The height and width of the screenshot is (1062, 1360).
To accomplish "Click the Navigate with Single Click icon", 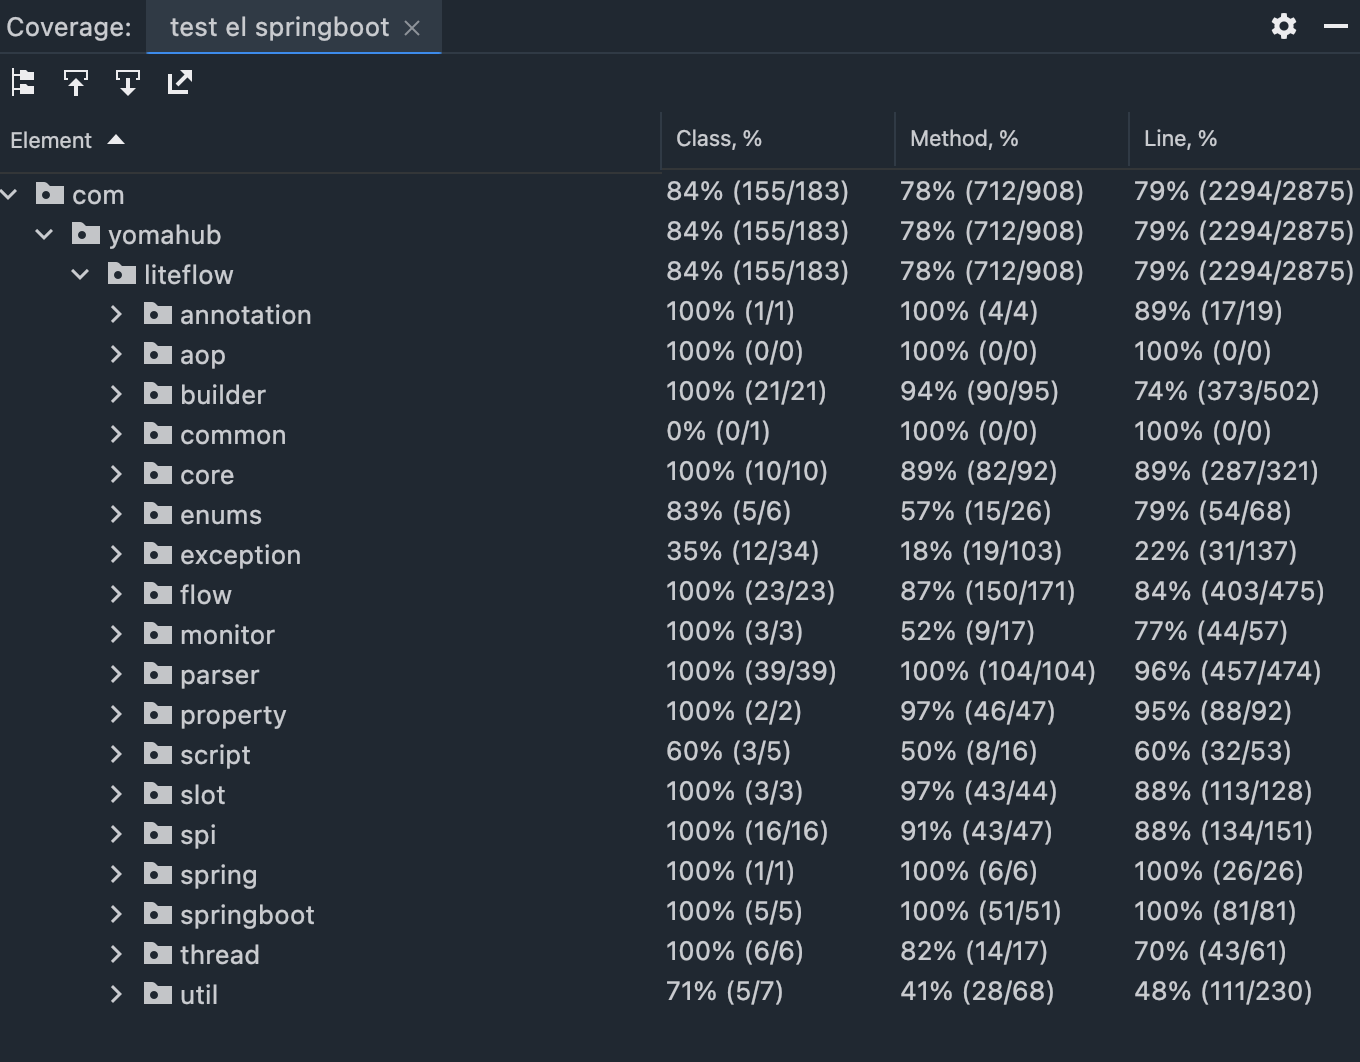I will 76,82.
